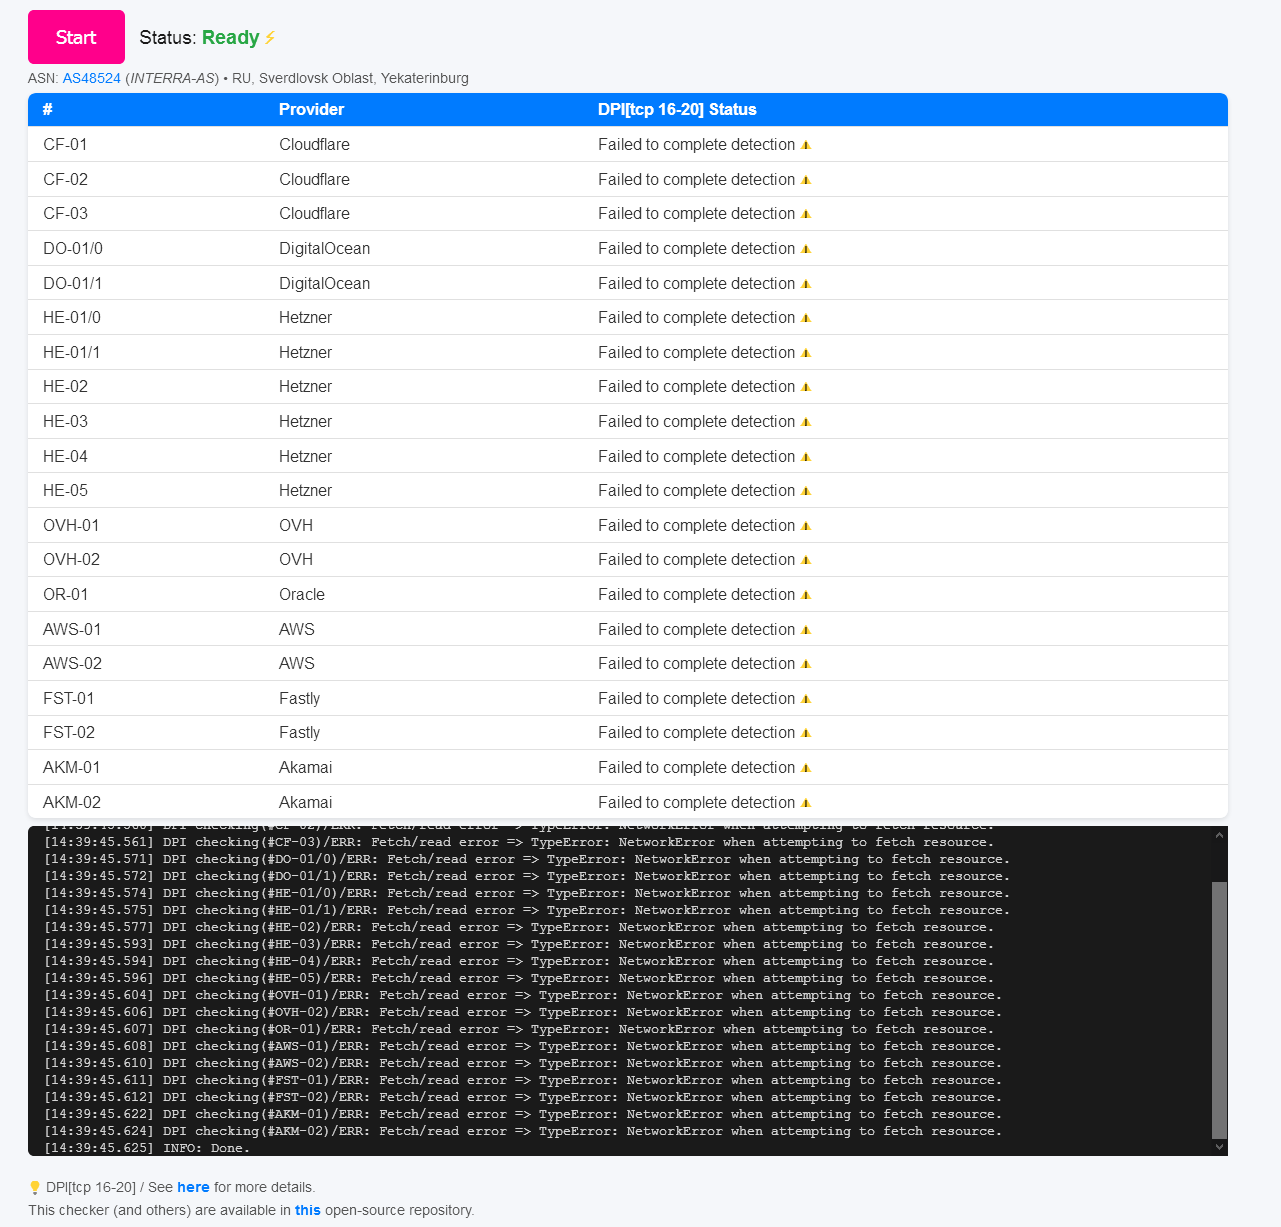Click the log panel scrollbar down arrow
The height and width of the screenshot is (1227, 1281).
[1219, 1147]
